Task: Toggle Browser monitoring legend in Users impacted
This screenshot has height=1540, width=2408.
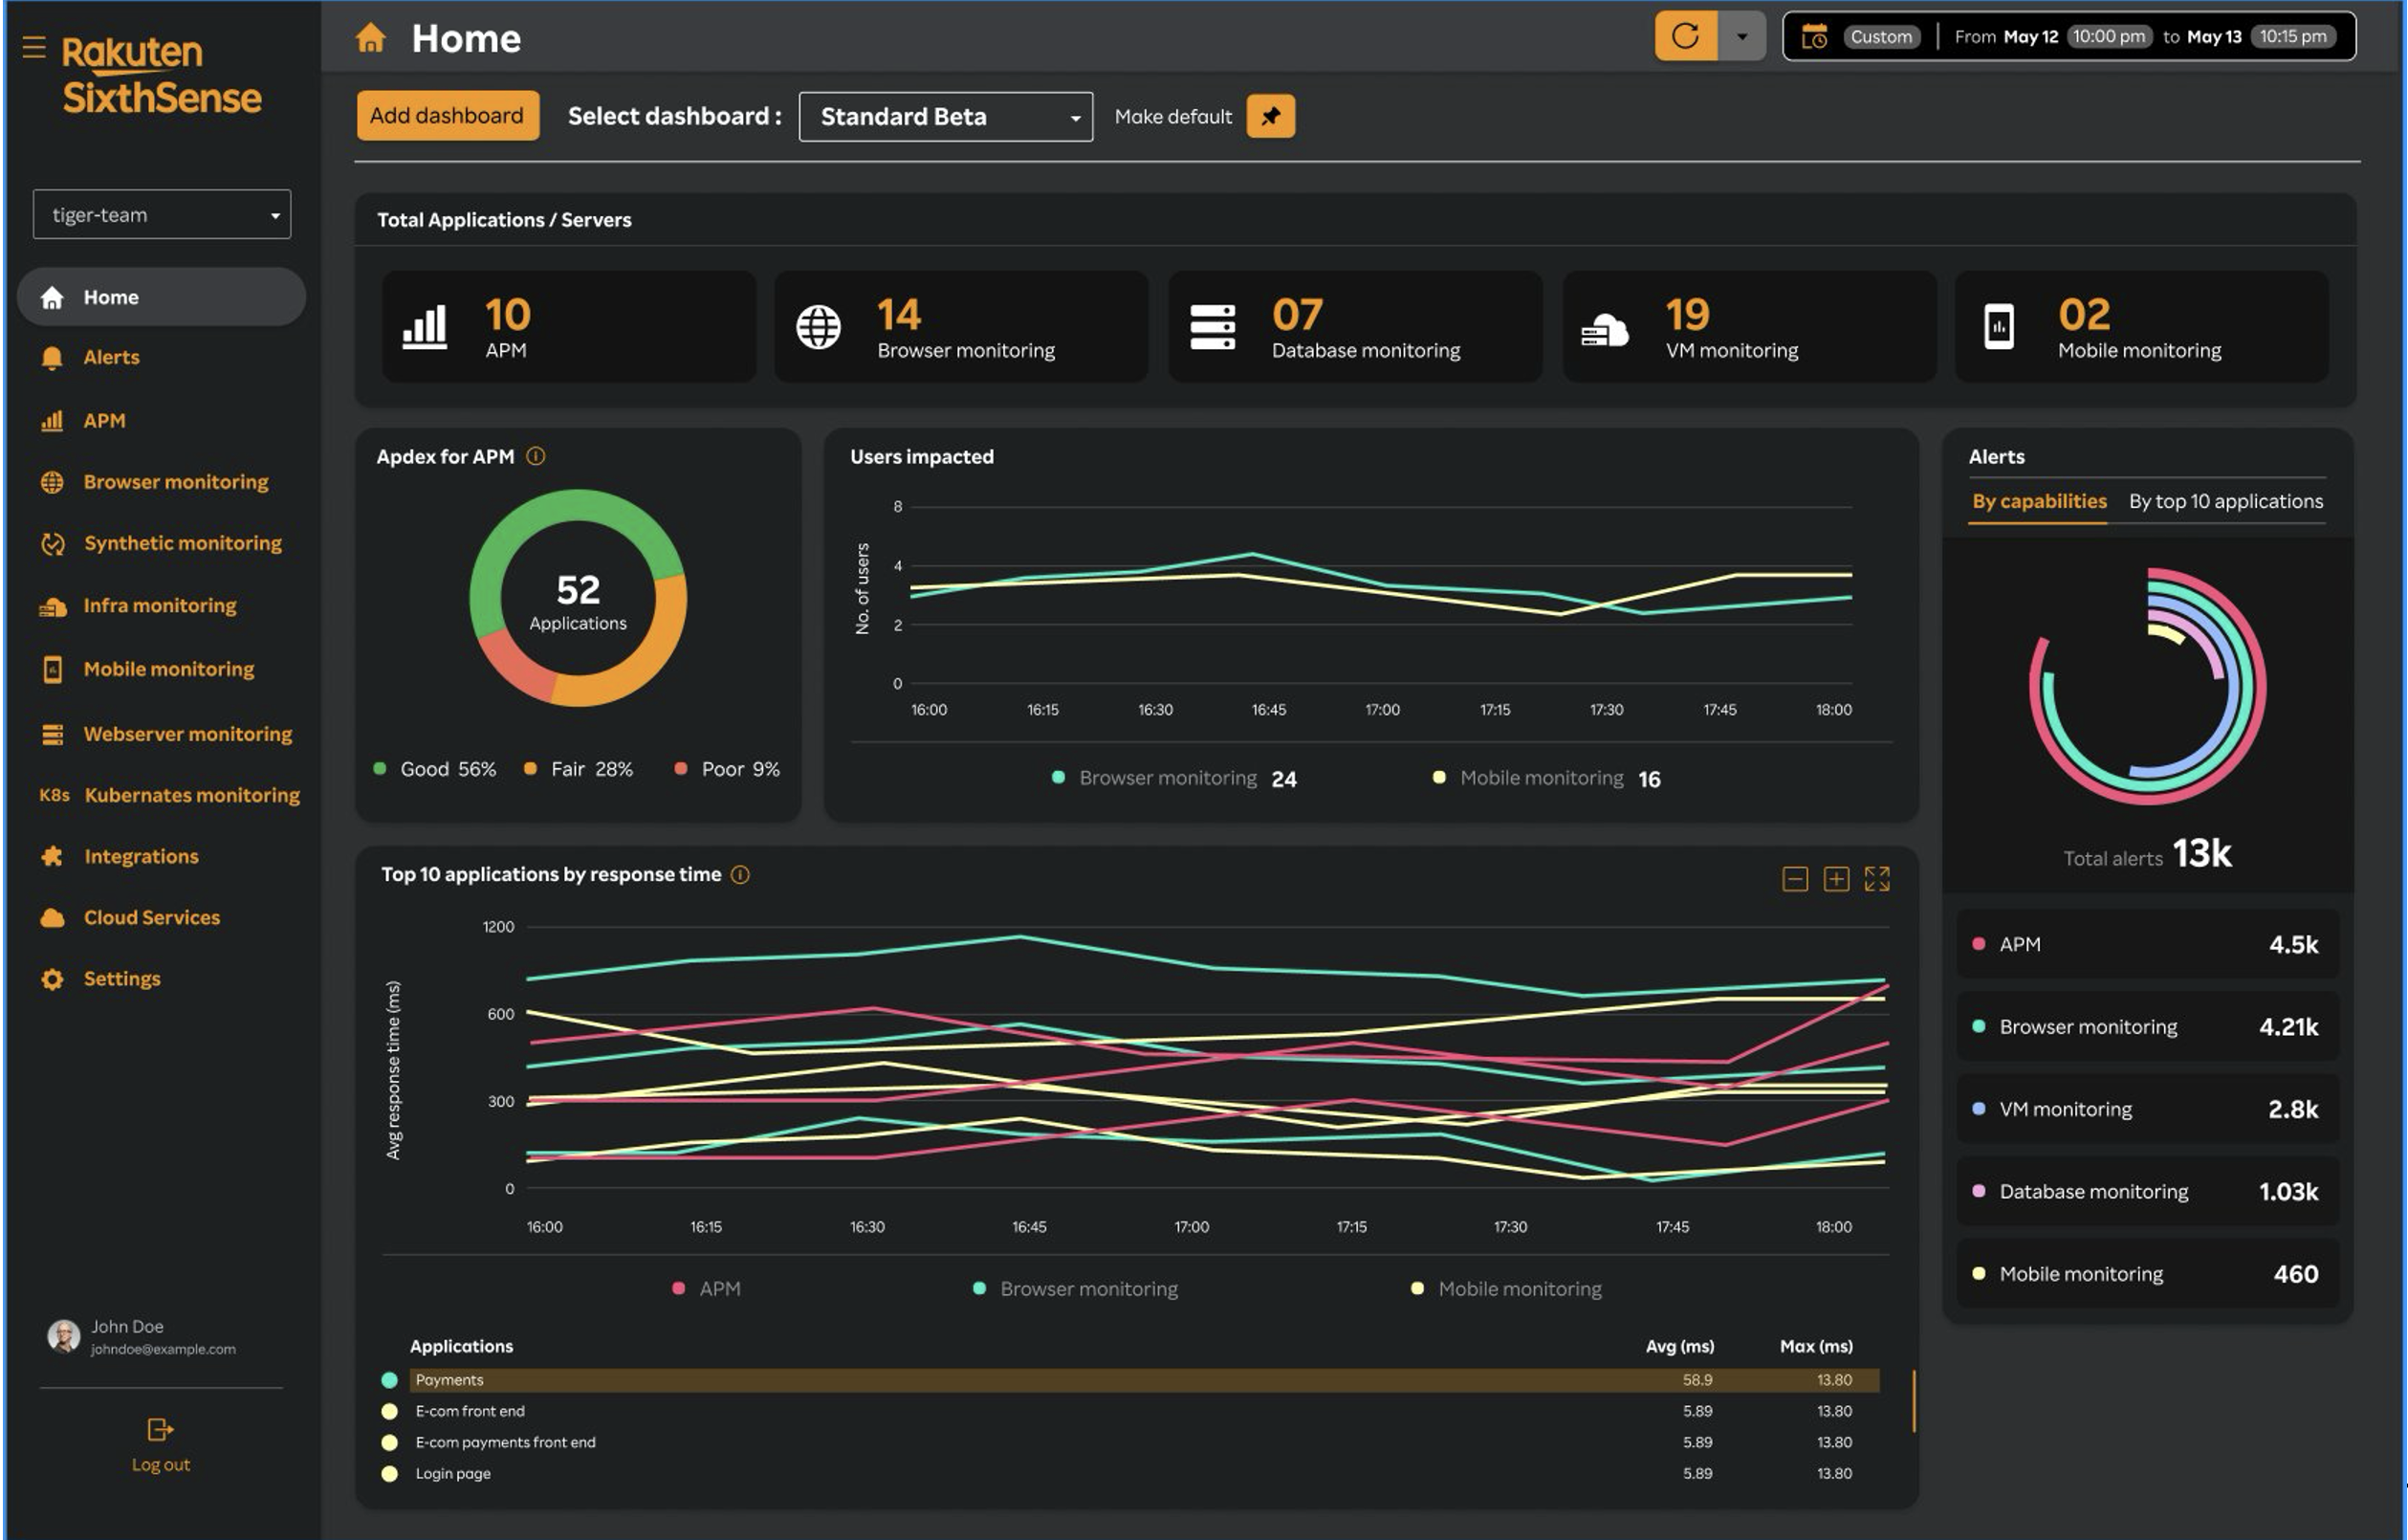Action: [x=1174, y=778]
